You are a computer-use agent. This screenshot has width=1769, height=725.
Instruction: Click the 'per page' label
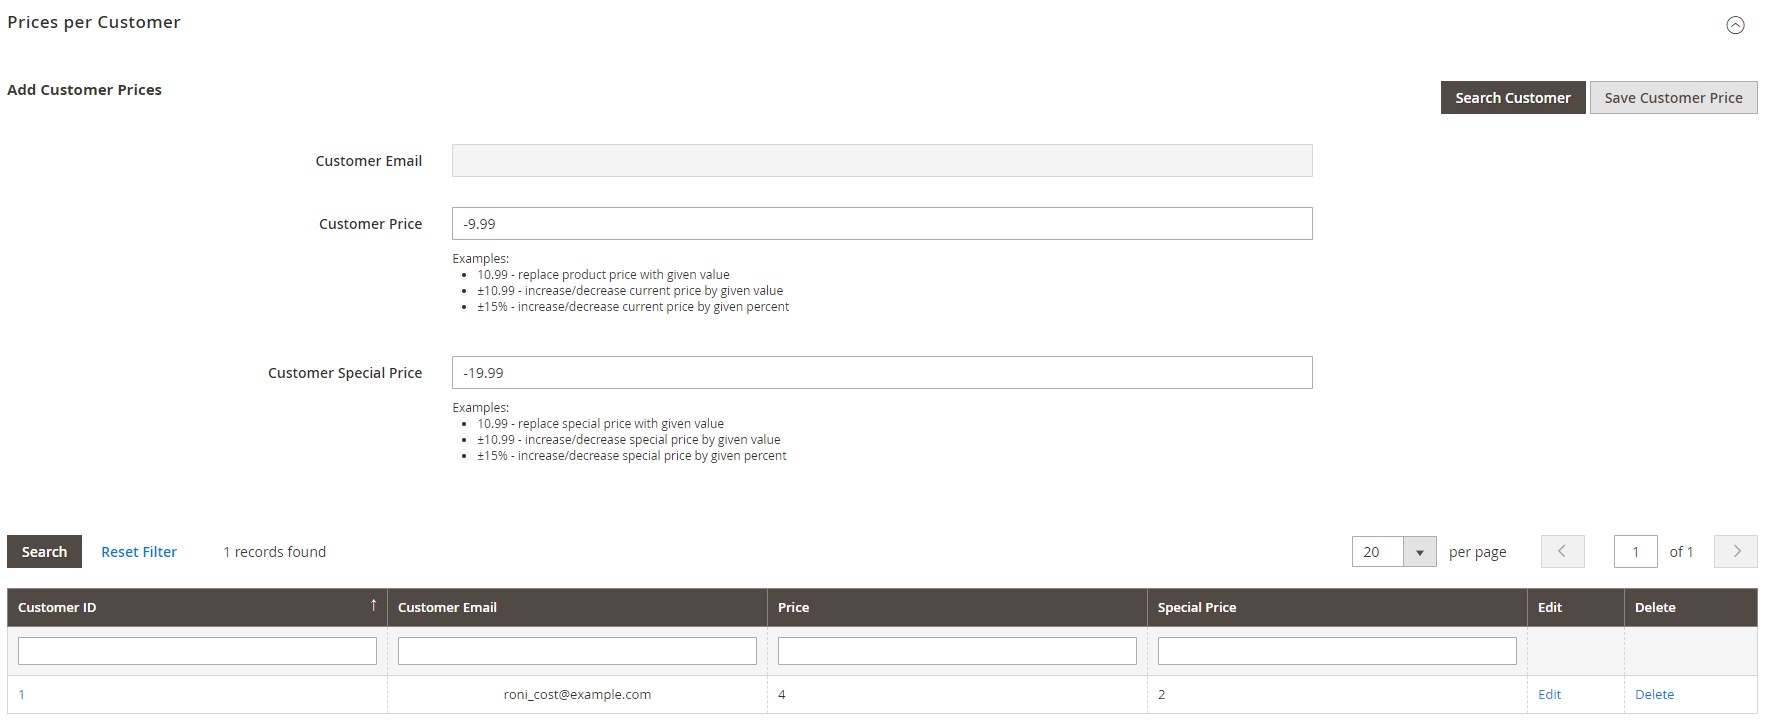point(1477,552)
